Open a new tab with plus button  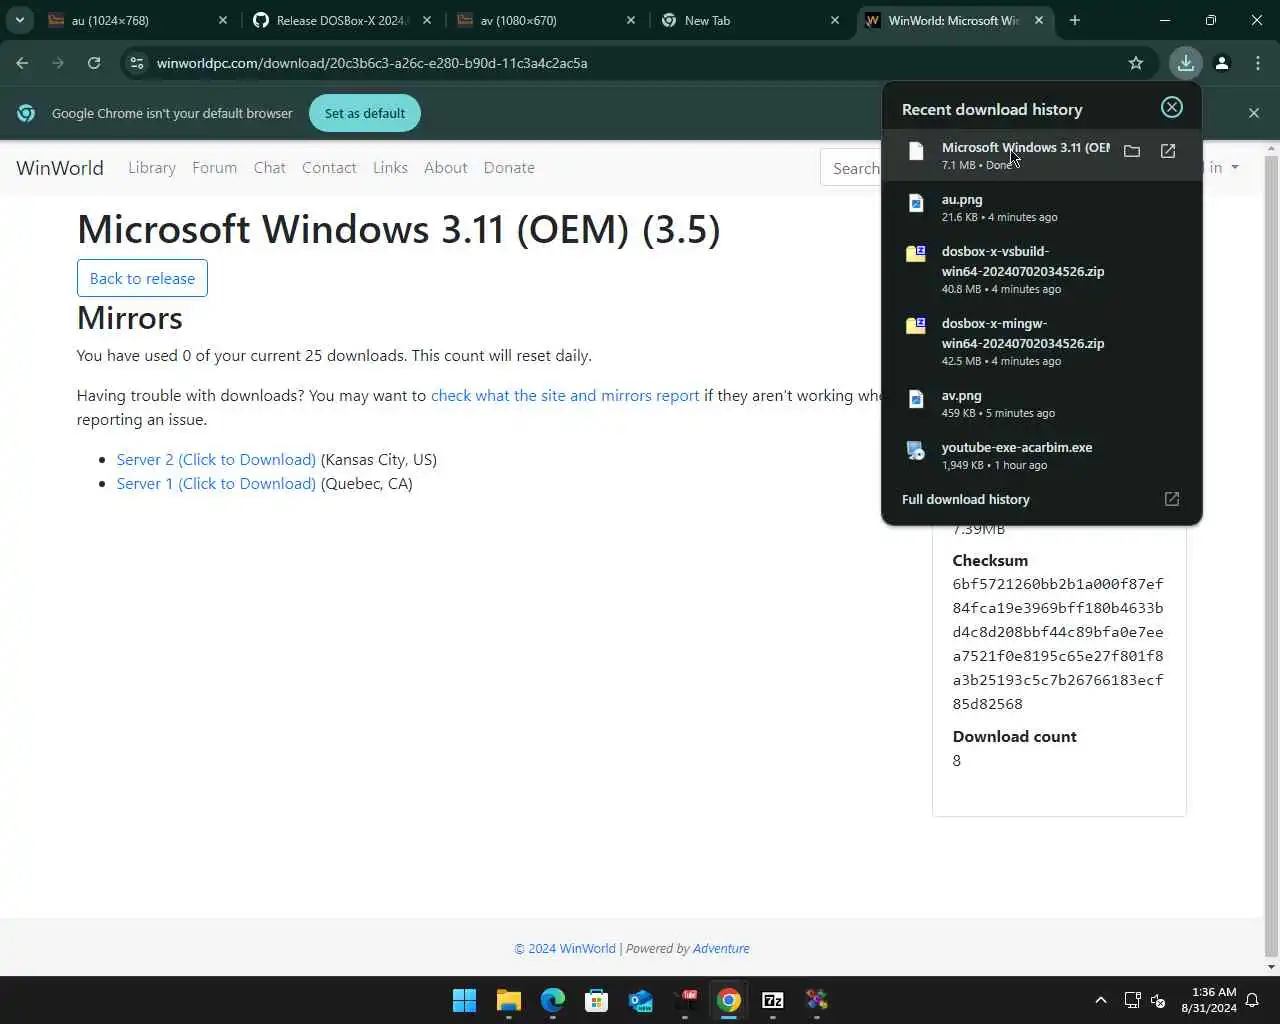tap(1075, 20)
